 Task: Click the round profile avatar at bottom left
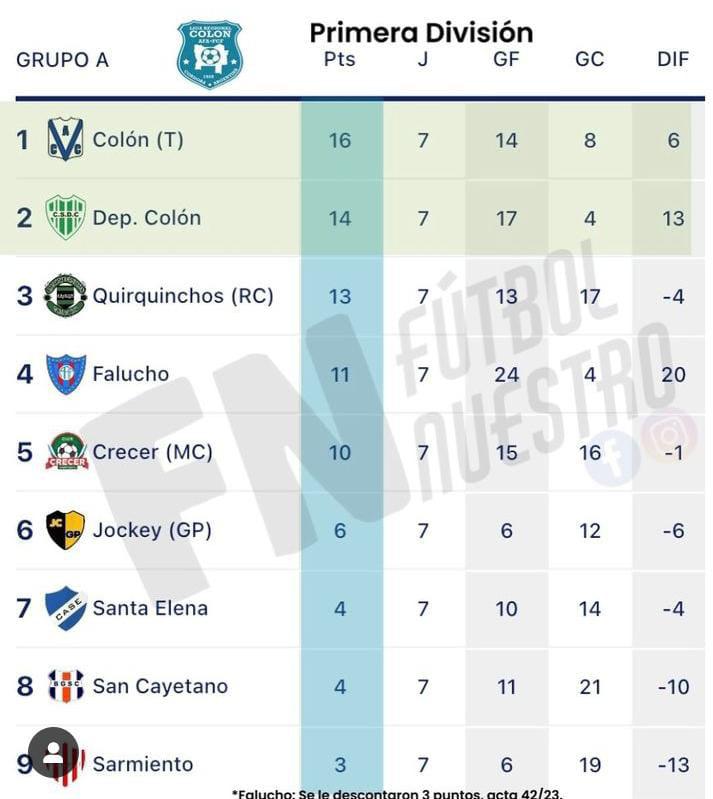tap(54, 754)
